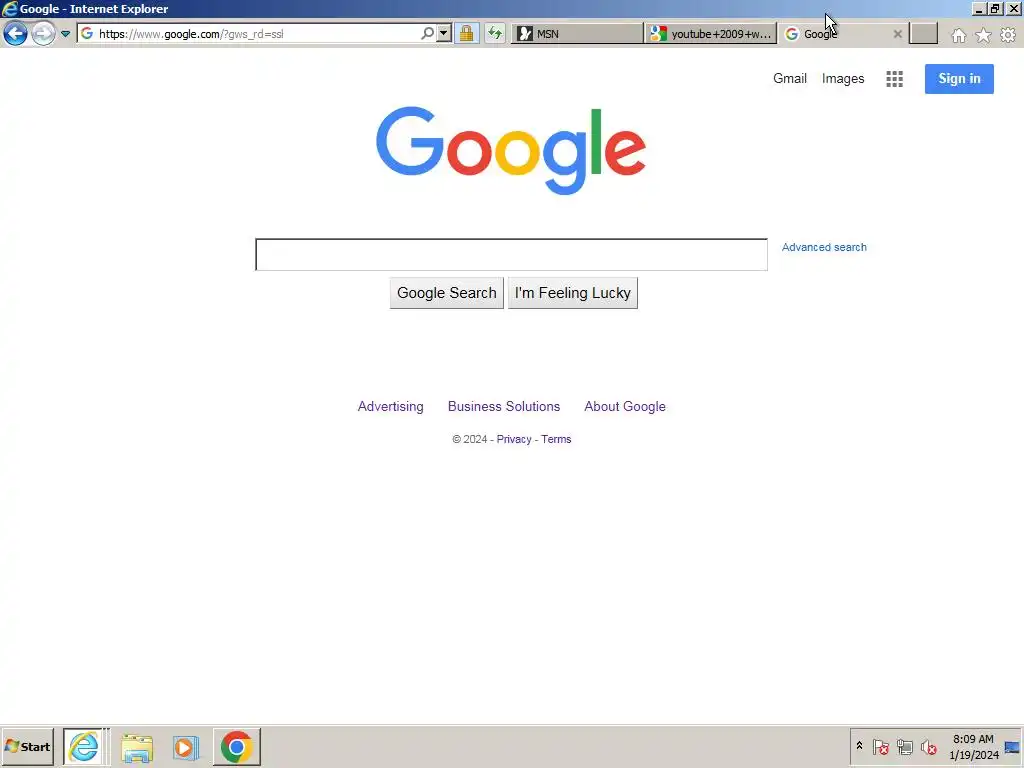This screenshot has height=768, width=1024.
Task: Click the search magnifier in address bar
Action: (x=427, y=33)
